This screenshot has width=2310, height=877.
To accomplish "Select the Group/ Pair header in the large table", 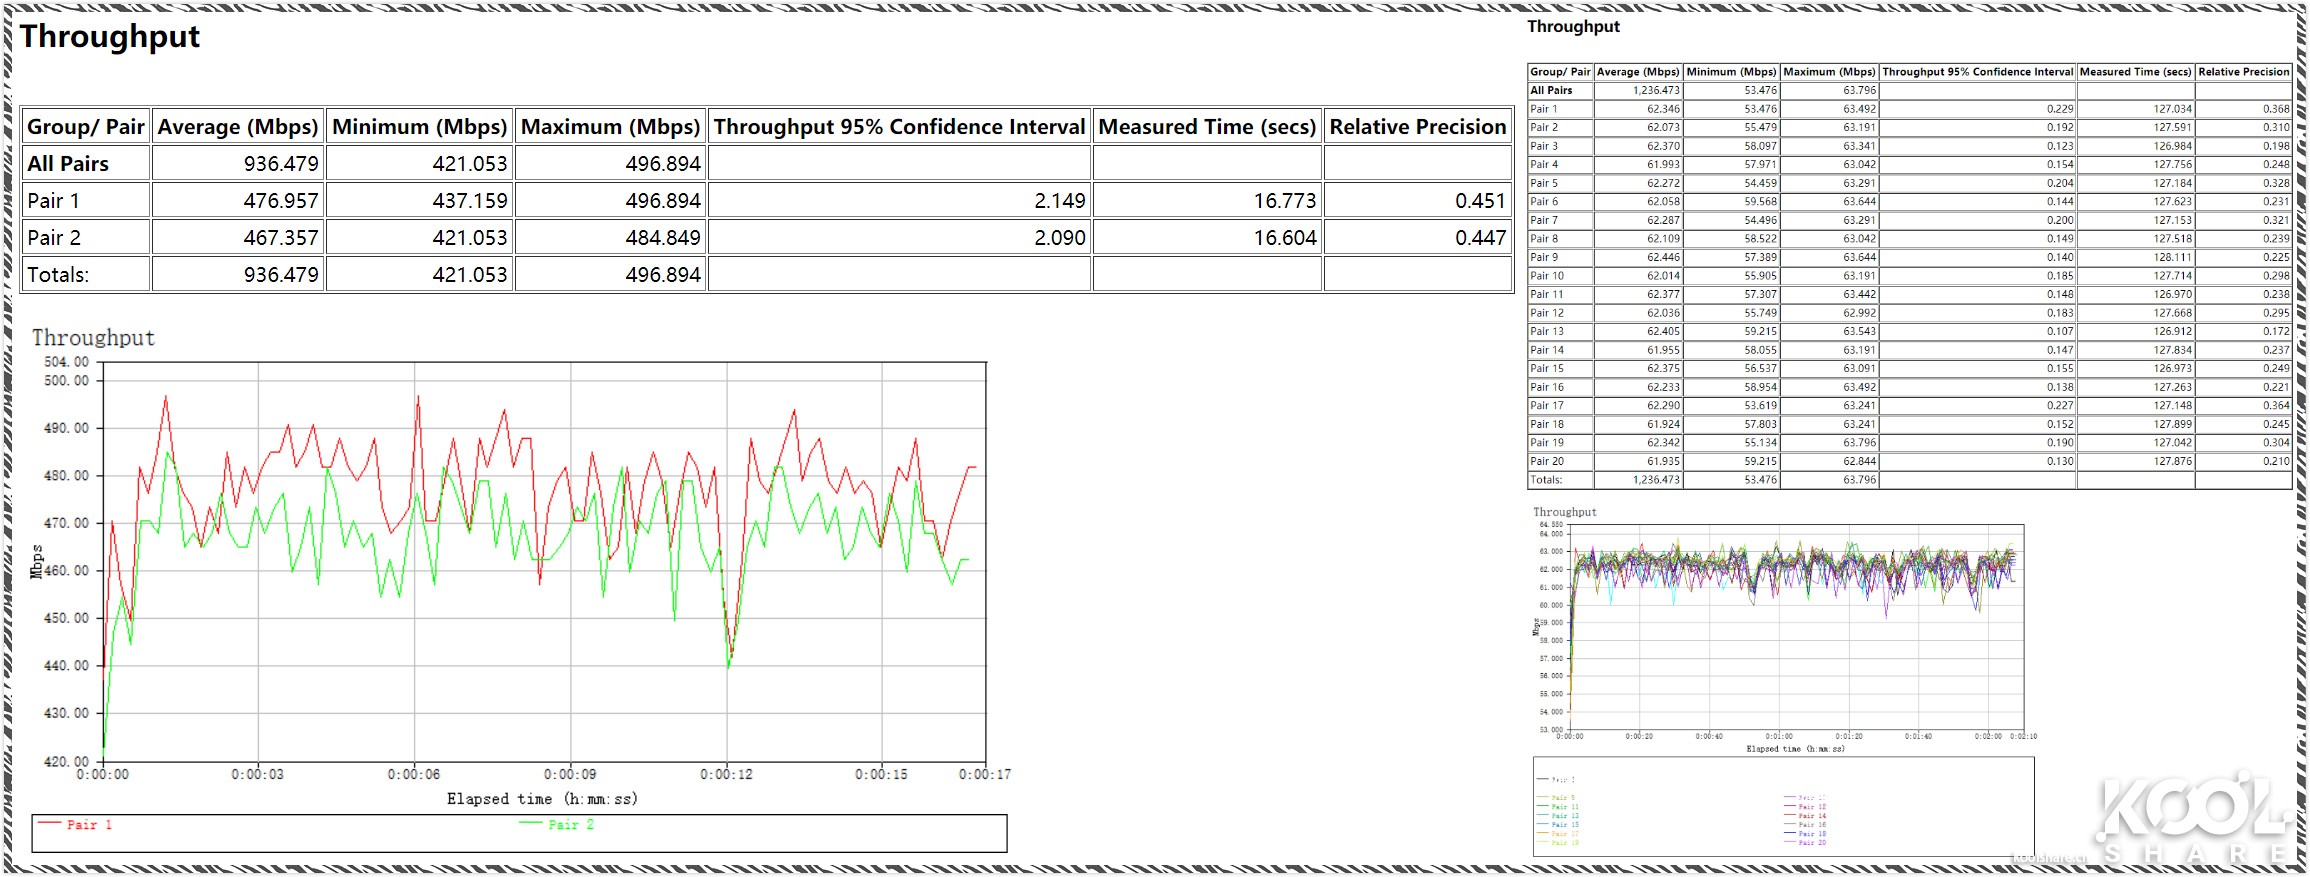I will click(86, 127).
